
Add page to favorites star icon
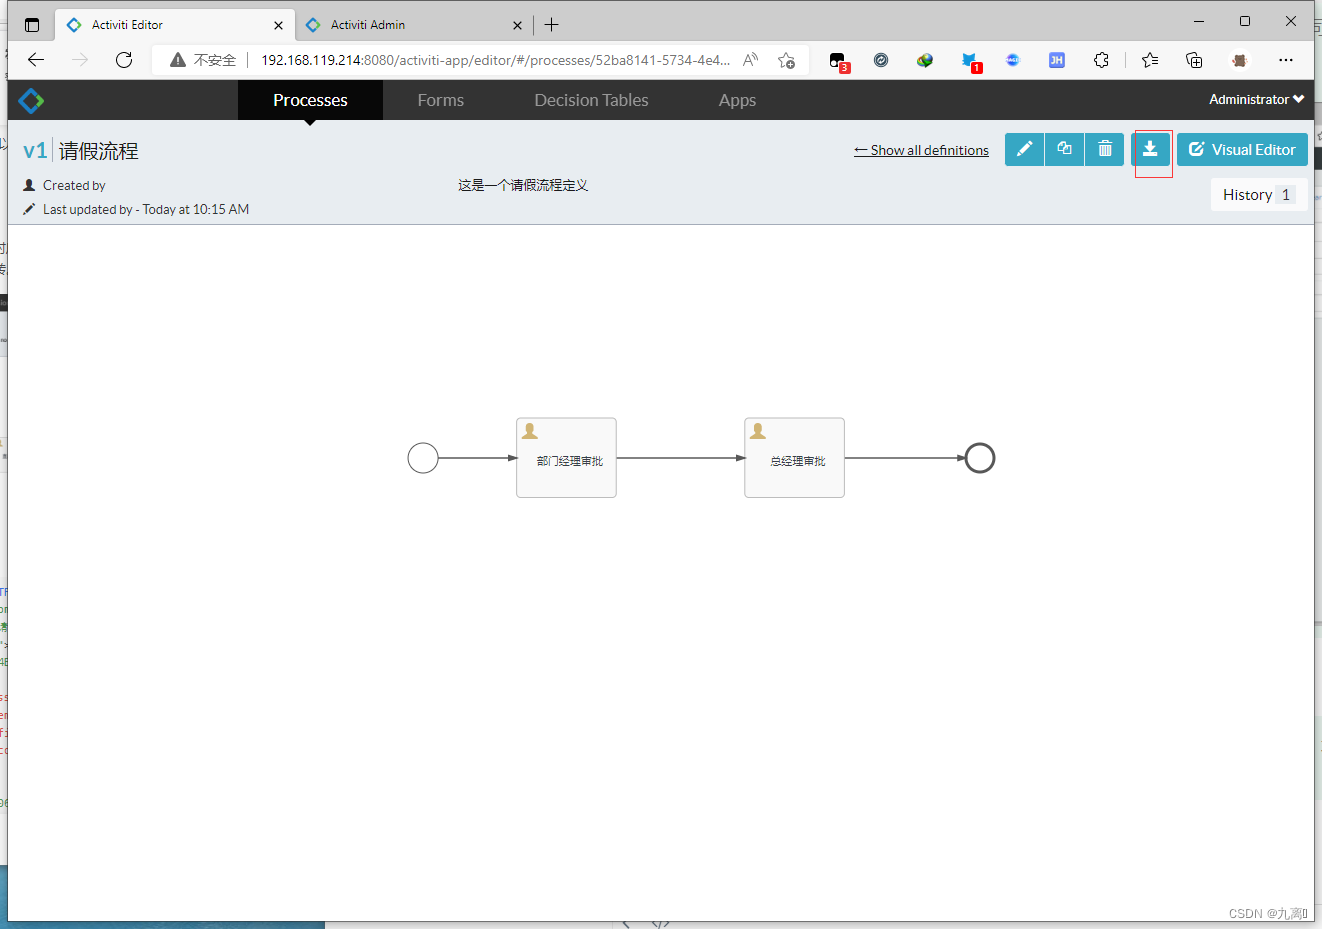[786, 60]
